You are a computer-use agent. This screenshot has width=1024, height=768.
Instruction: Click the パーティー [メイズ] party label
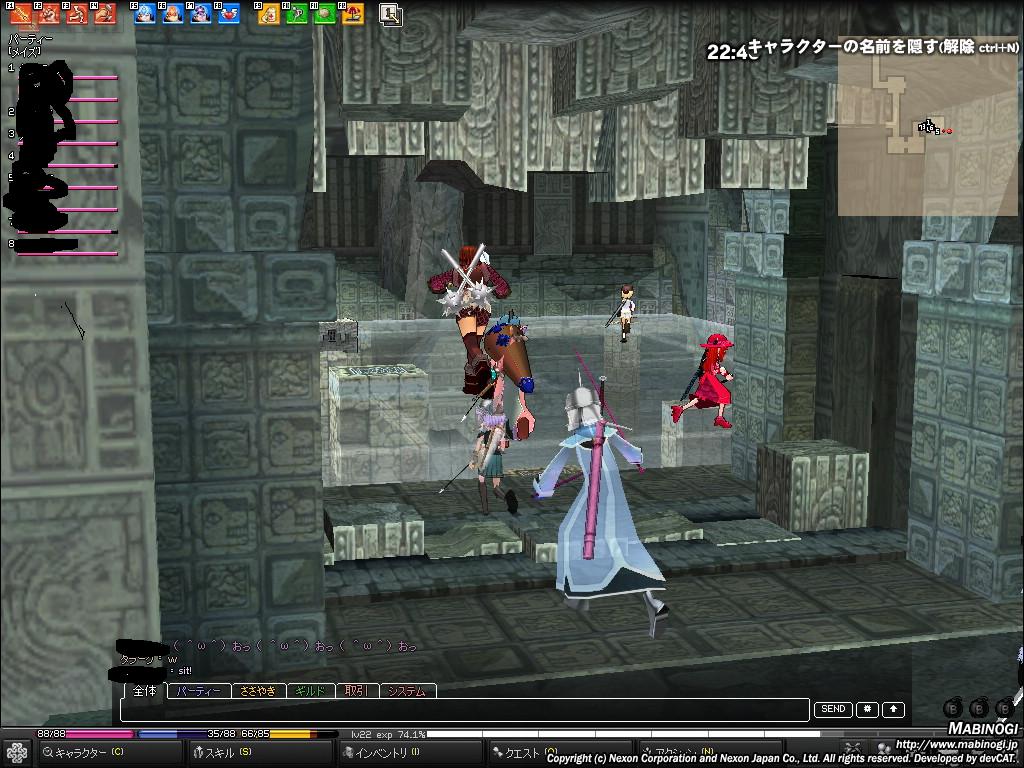point(29,44)
